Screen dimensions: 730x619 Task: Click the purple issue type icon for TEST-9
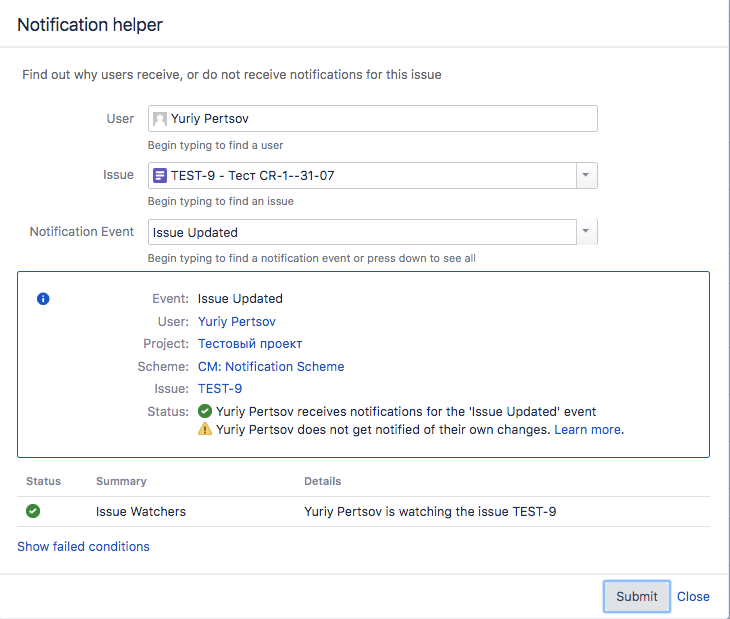[160, 176]
